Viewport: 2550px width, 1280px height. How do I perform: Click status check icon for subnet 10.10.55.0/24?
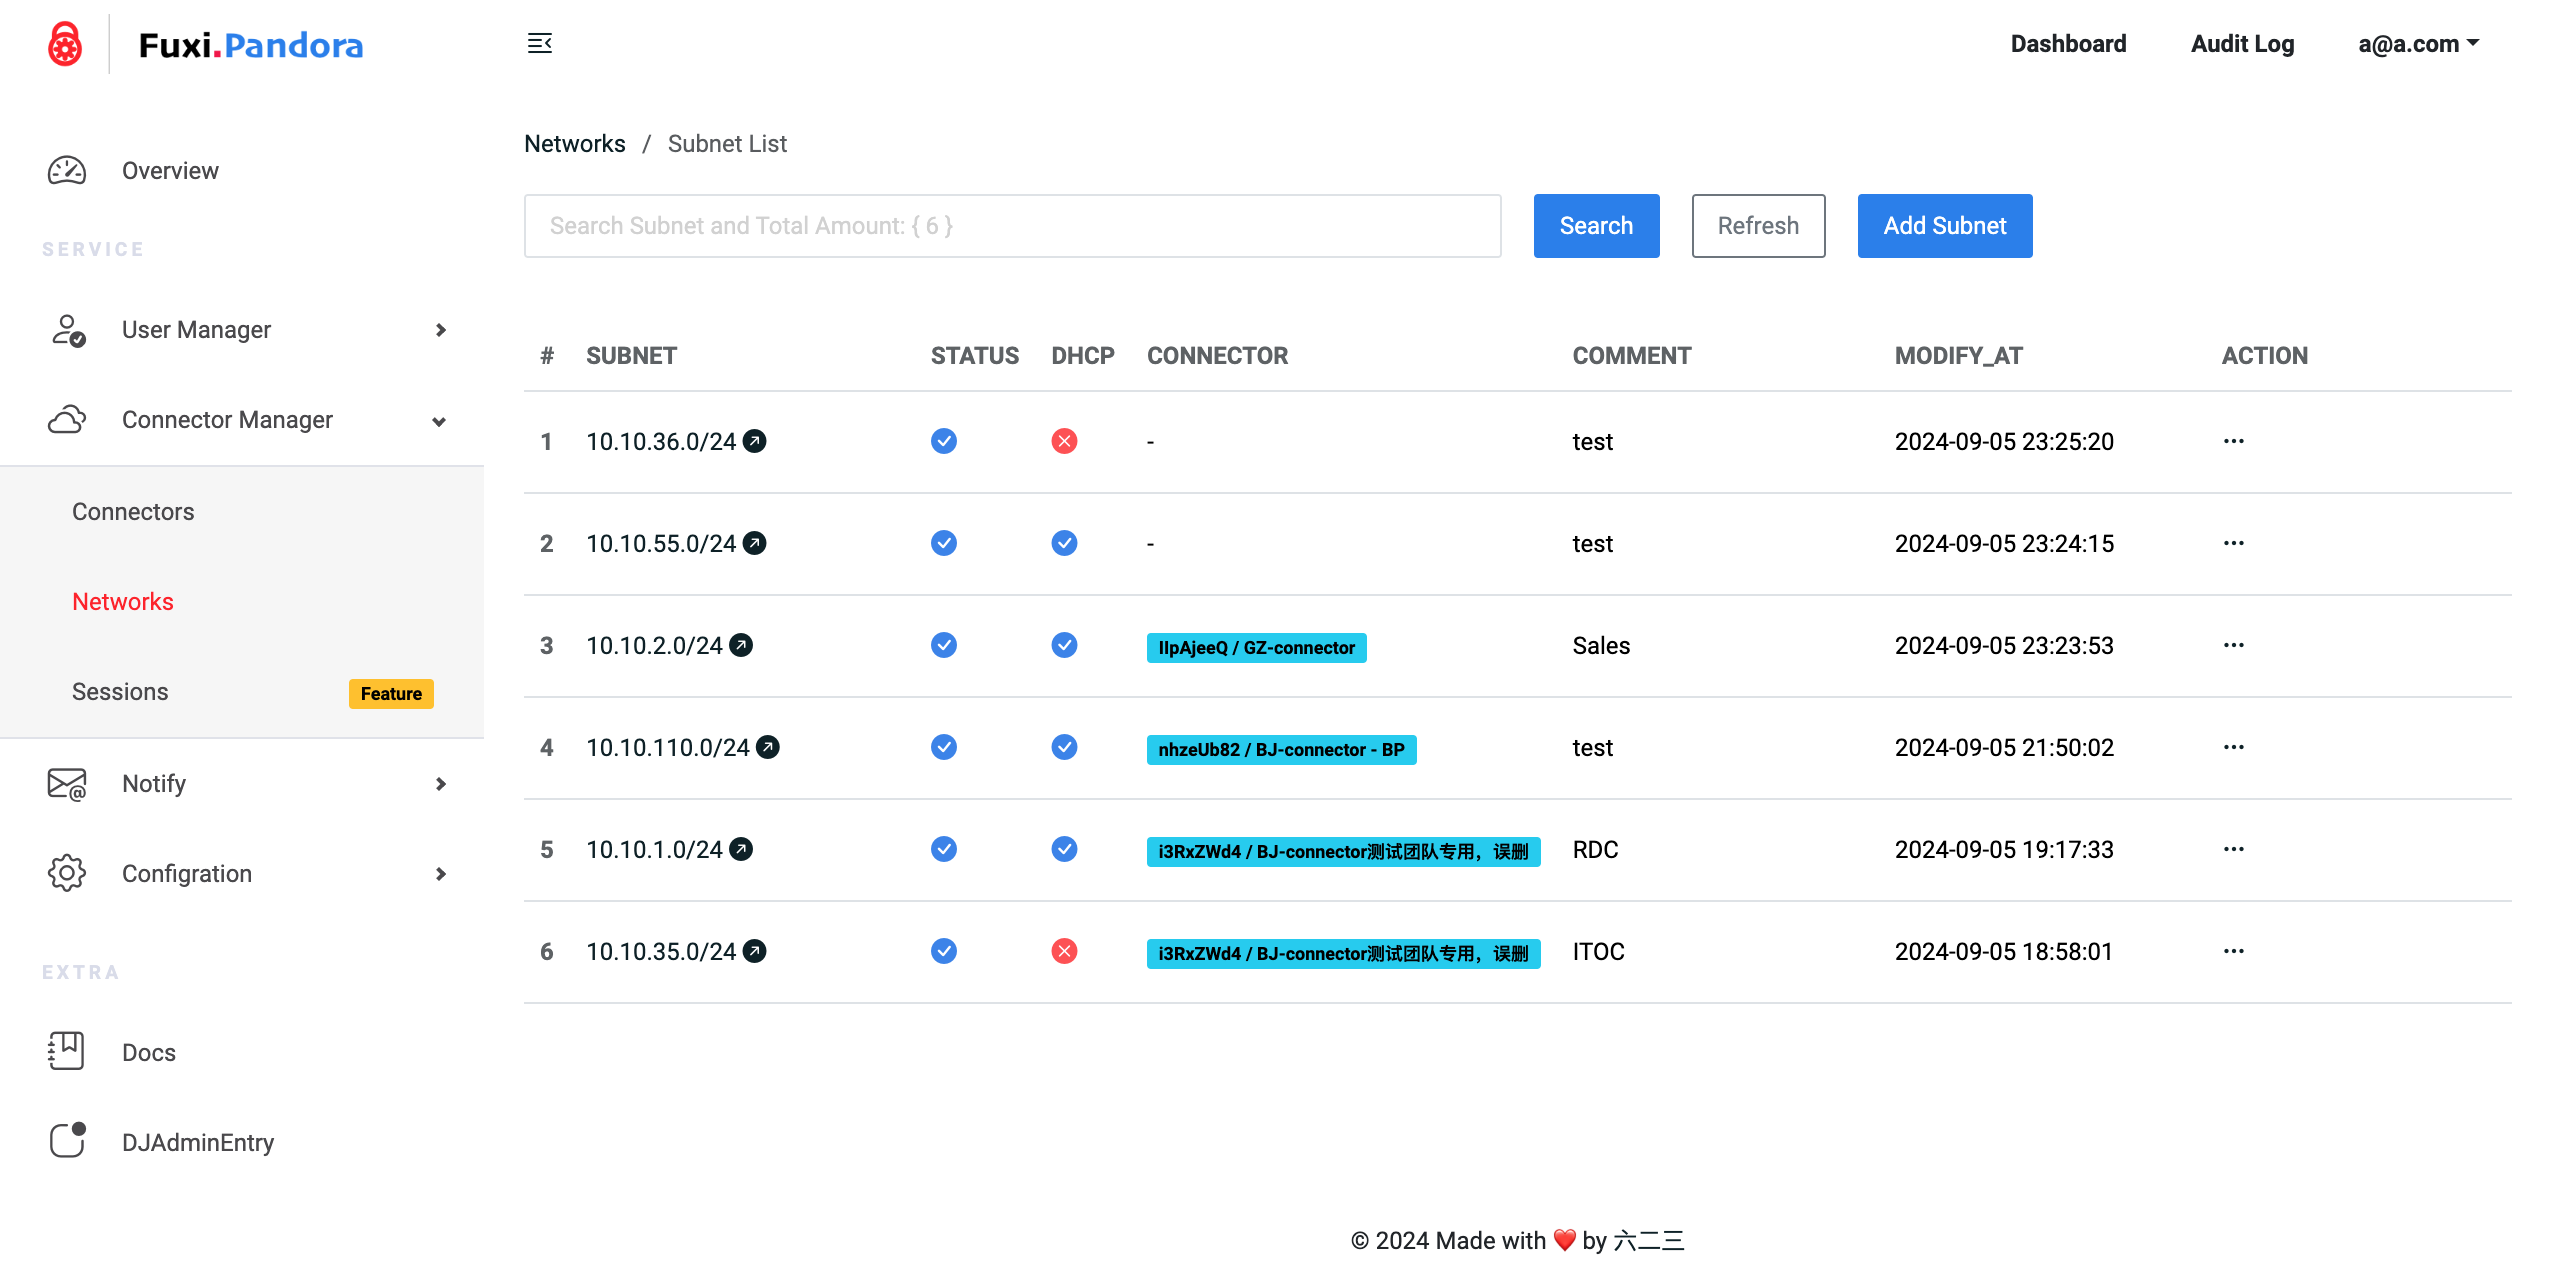[x=944, y=543]
